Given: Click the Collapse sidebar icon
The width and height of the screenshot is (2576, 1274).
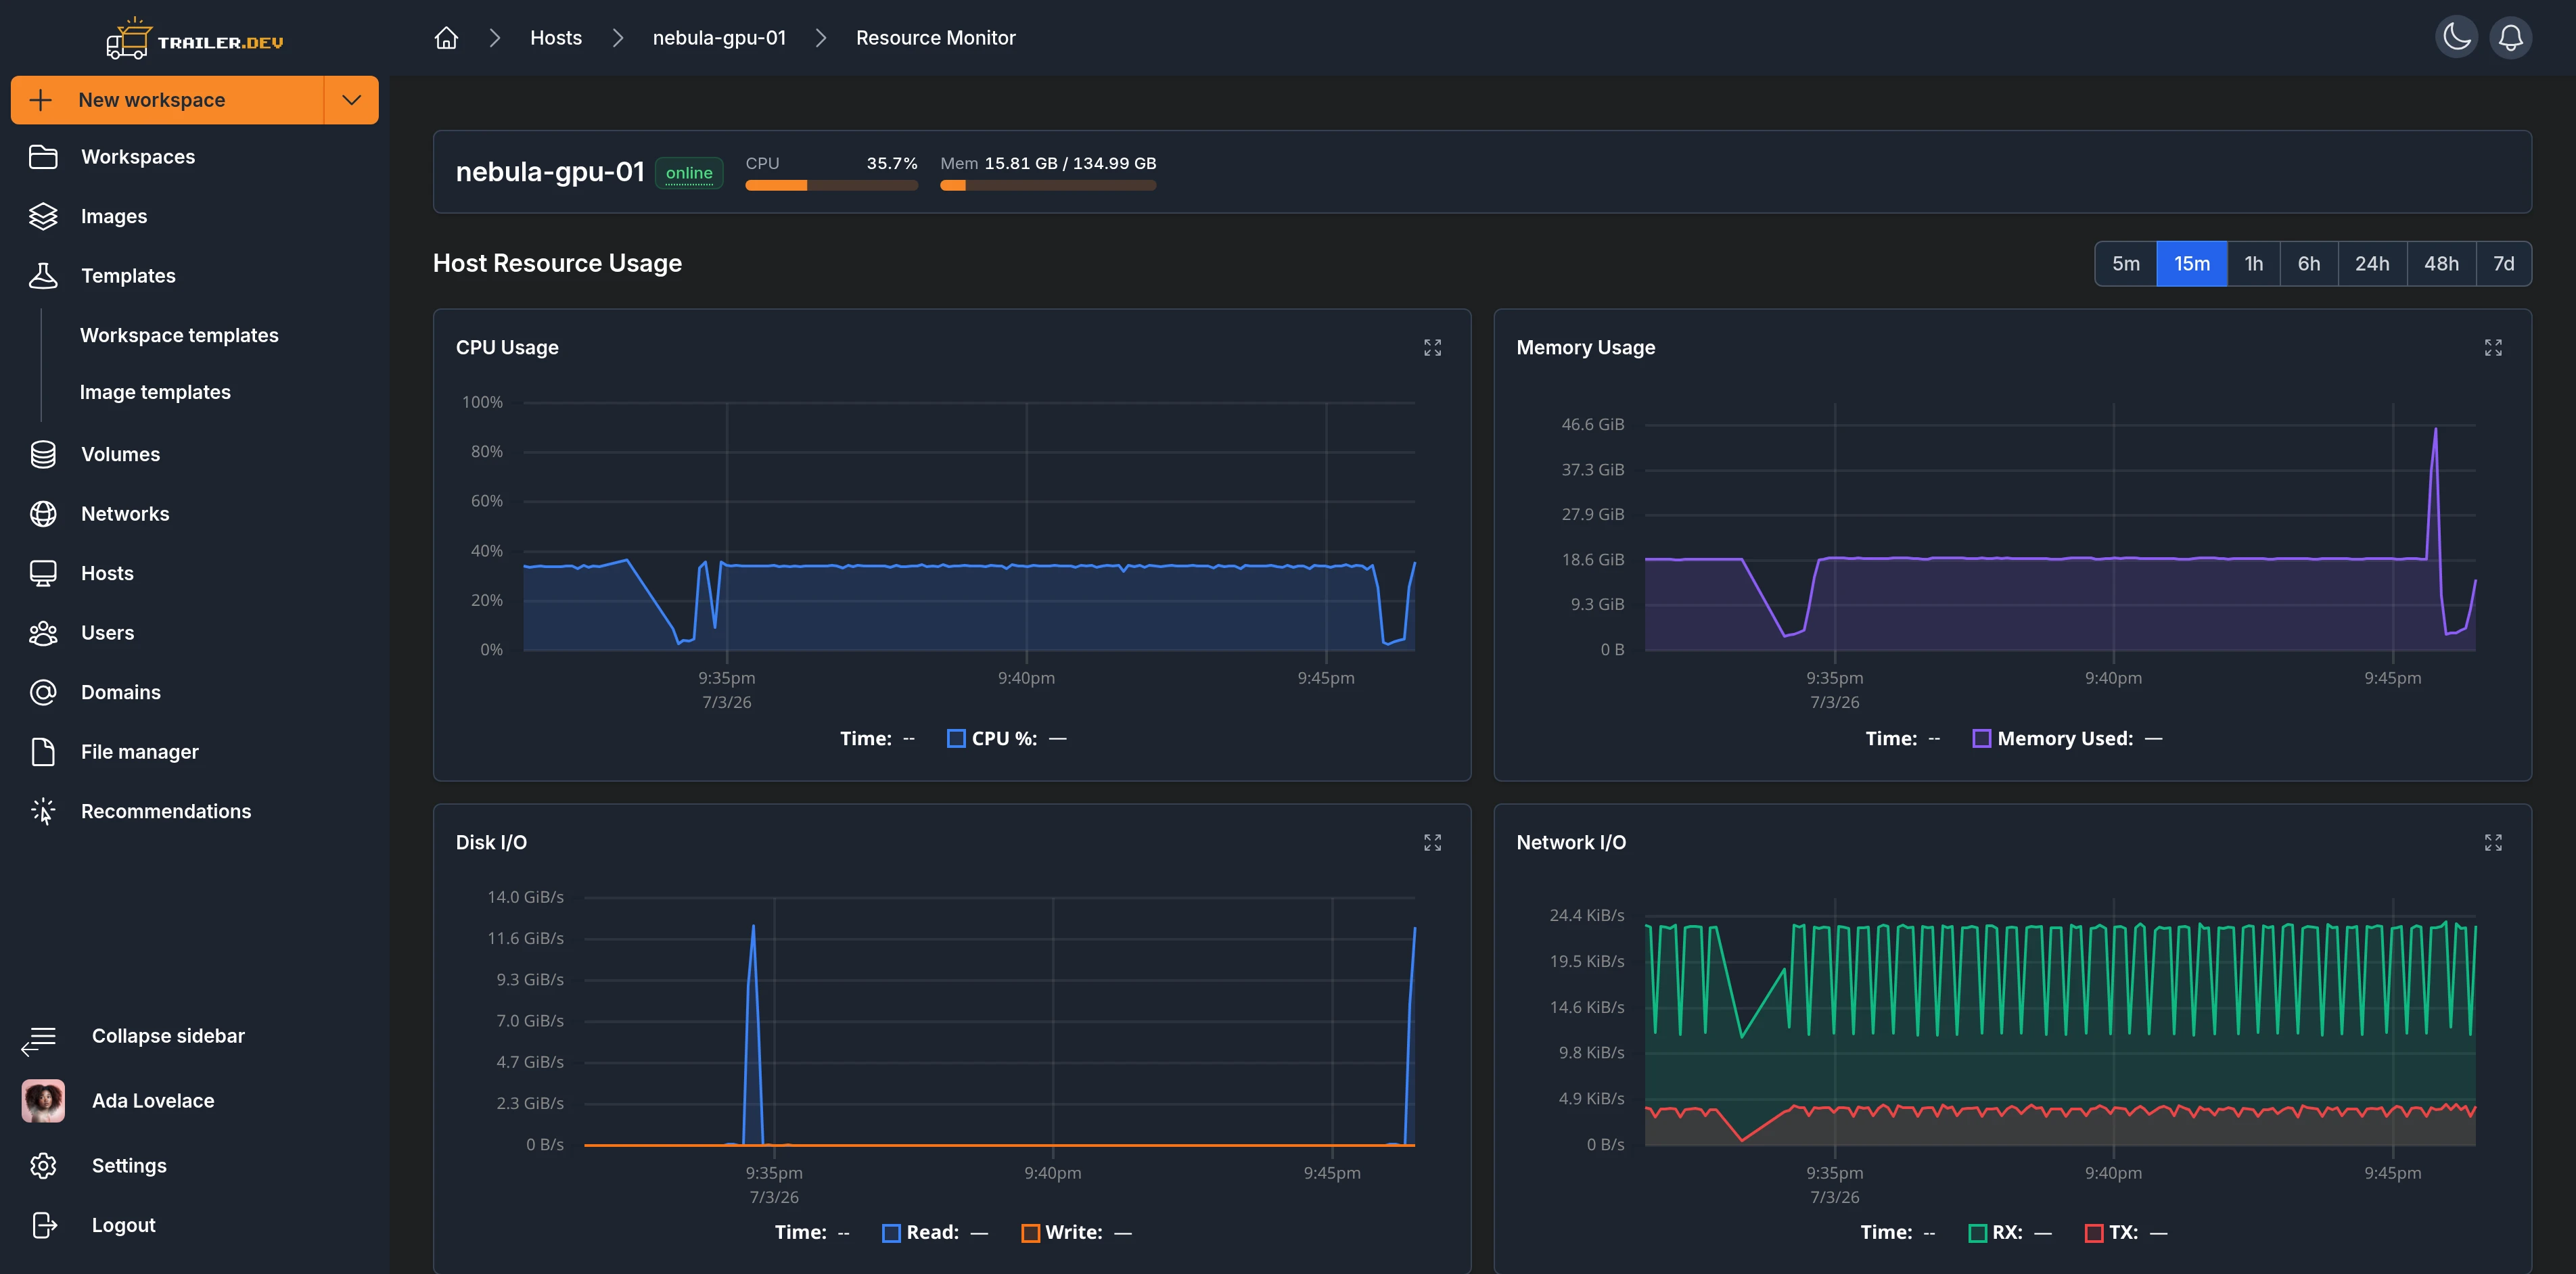Looking at the screenshot, I should tap(39, 1040).
